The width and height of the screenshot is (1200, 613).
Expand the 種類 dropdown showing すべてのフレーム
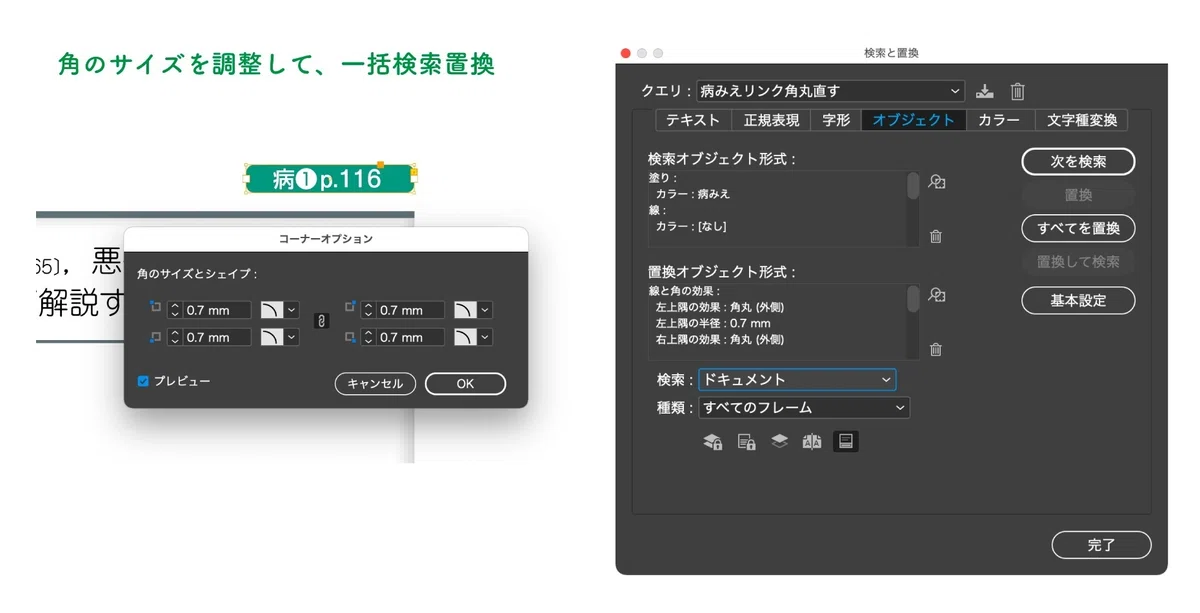(804, 408)
